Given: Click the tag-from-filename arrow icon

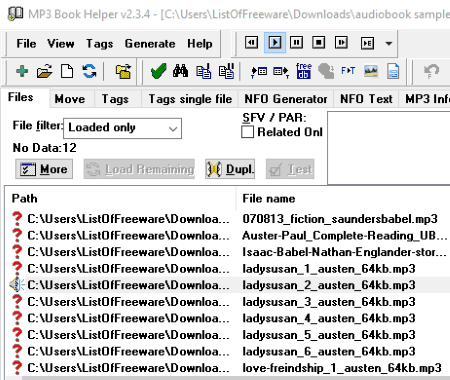Looking at the screenshot, I should (x=259, y=71).
